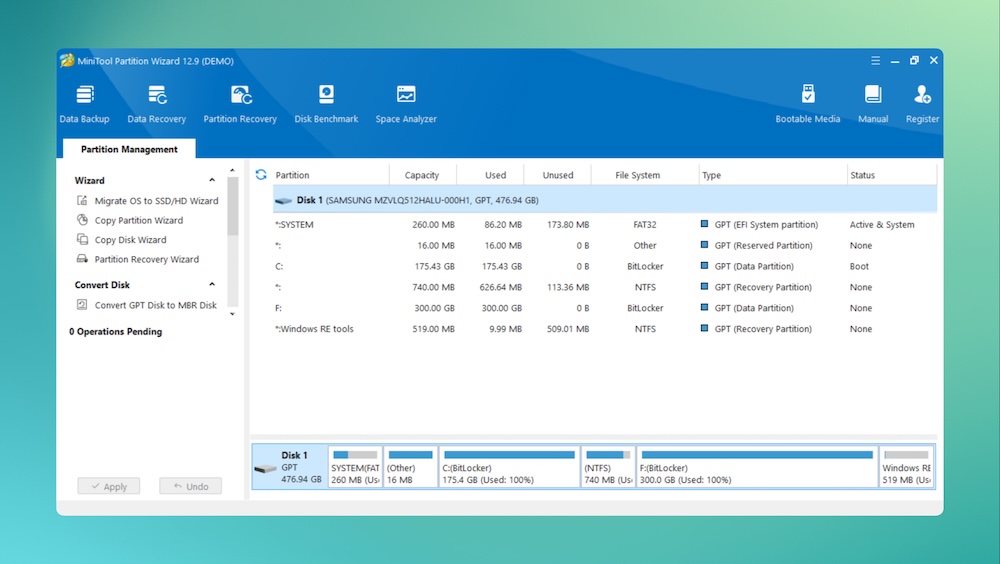Collapse the Wizard section
The width and height of the screenshot is (1000, 564).
point(212,180)
